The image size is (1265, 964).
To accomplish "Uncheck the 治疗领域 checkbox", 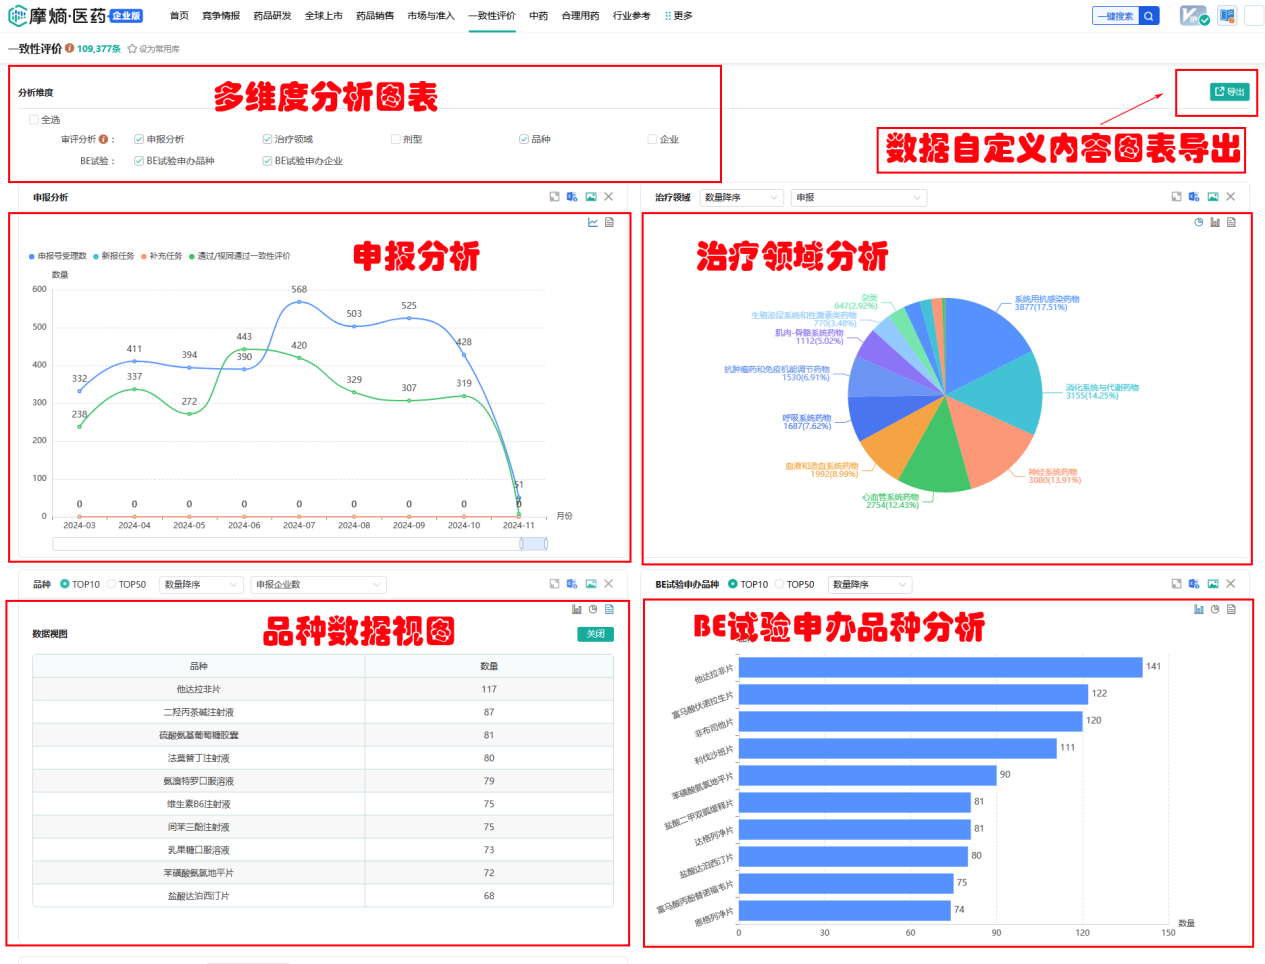I will 267,140.
